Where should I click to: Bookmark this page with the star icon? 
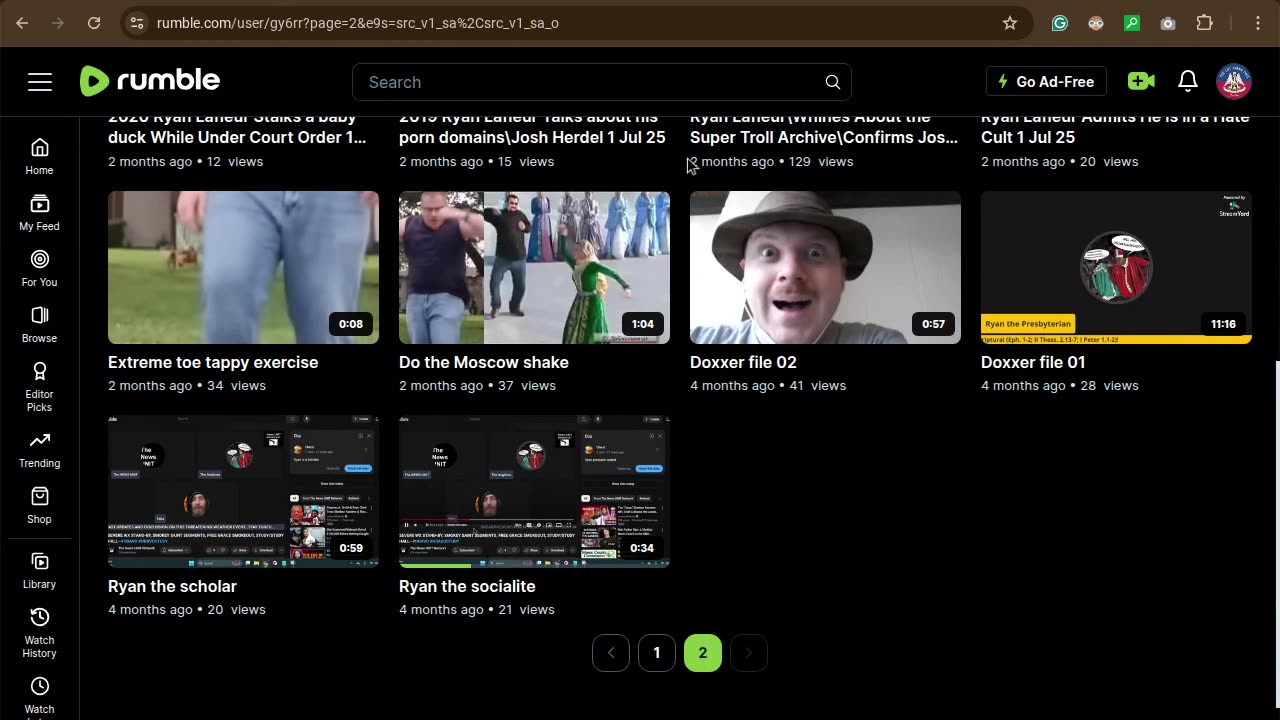[x=1010, y=23]
